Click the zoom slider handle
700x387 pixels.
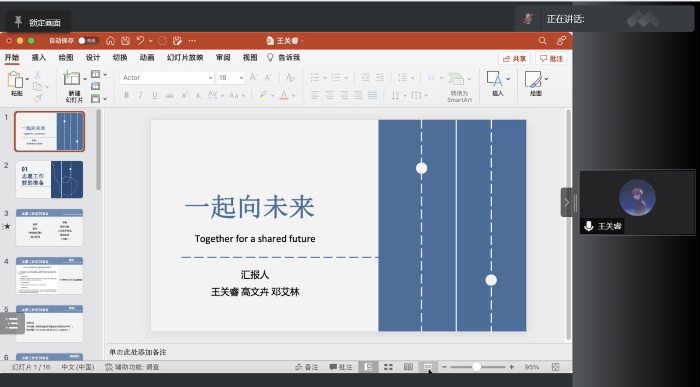click(476, 367)
